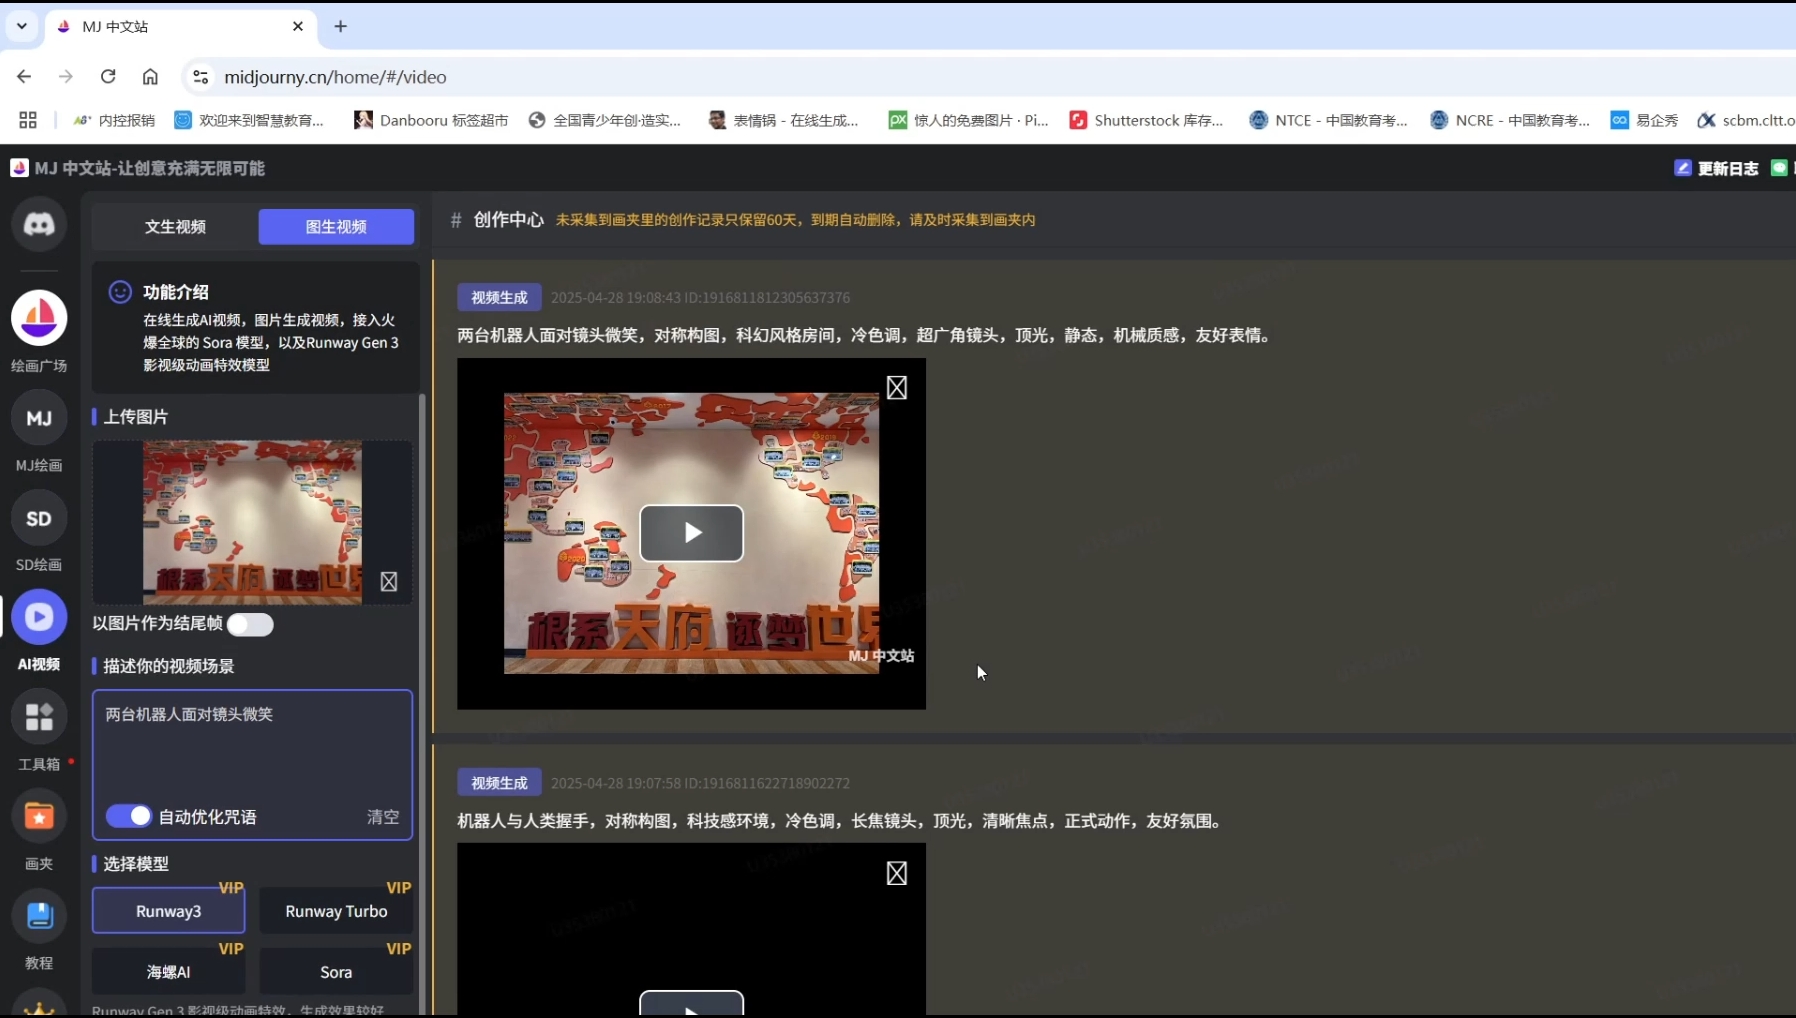Click the MJ 中文站 logo title
The height and width of the screenshot is (1018, 1796).
[138, 168]
